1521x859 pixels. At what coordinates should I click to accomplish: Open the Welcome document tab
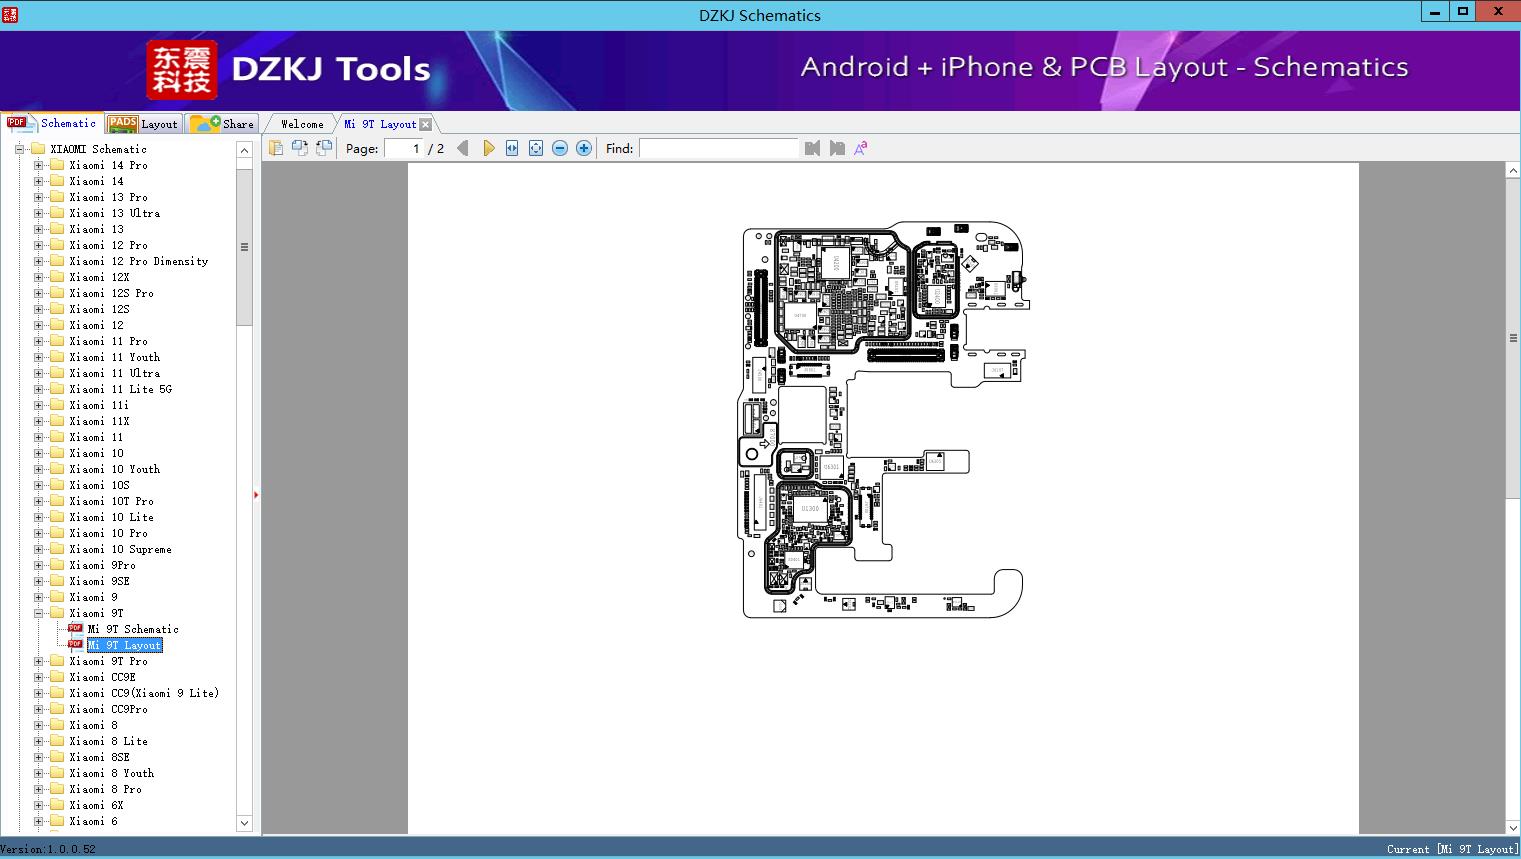302,124
